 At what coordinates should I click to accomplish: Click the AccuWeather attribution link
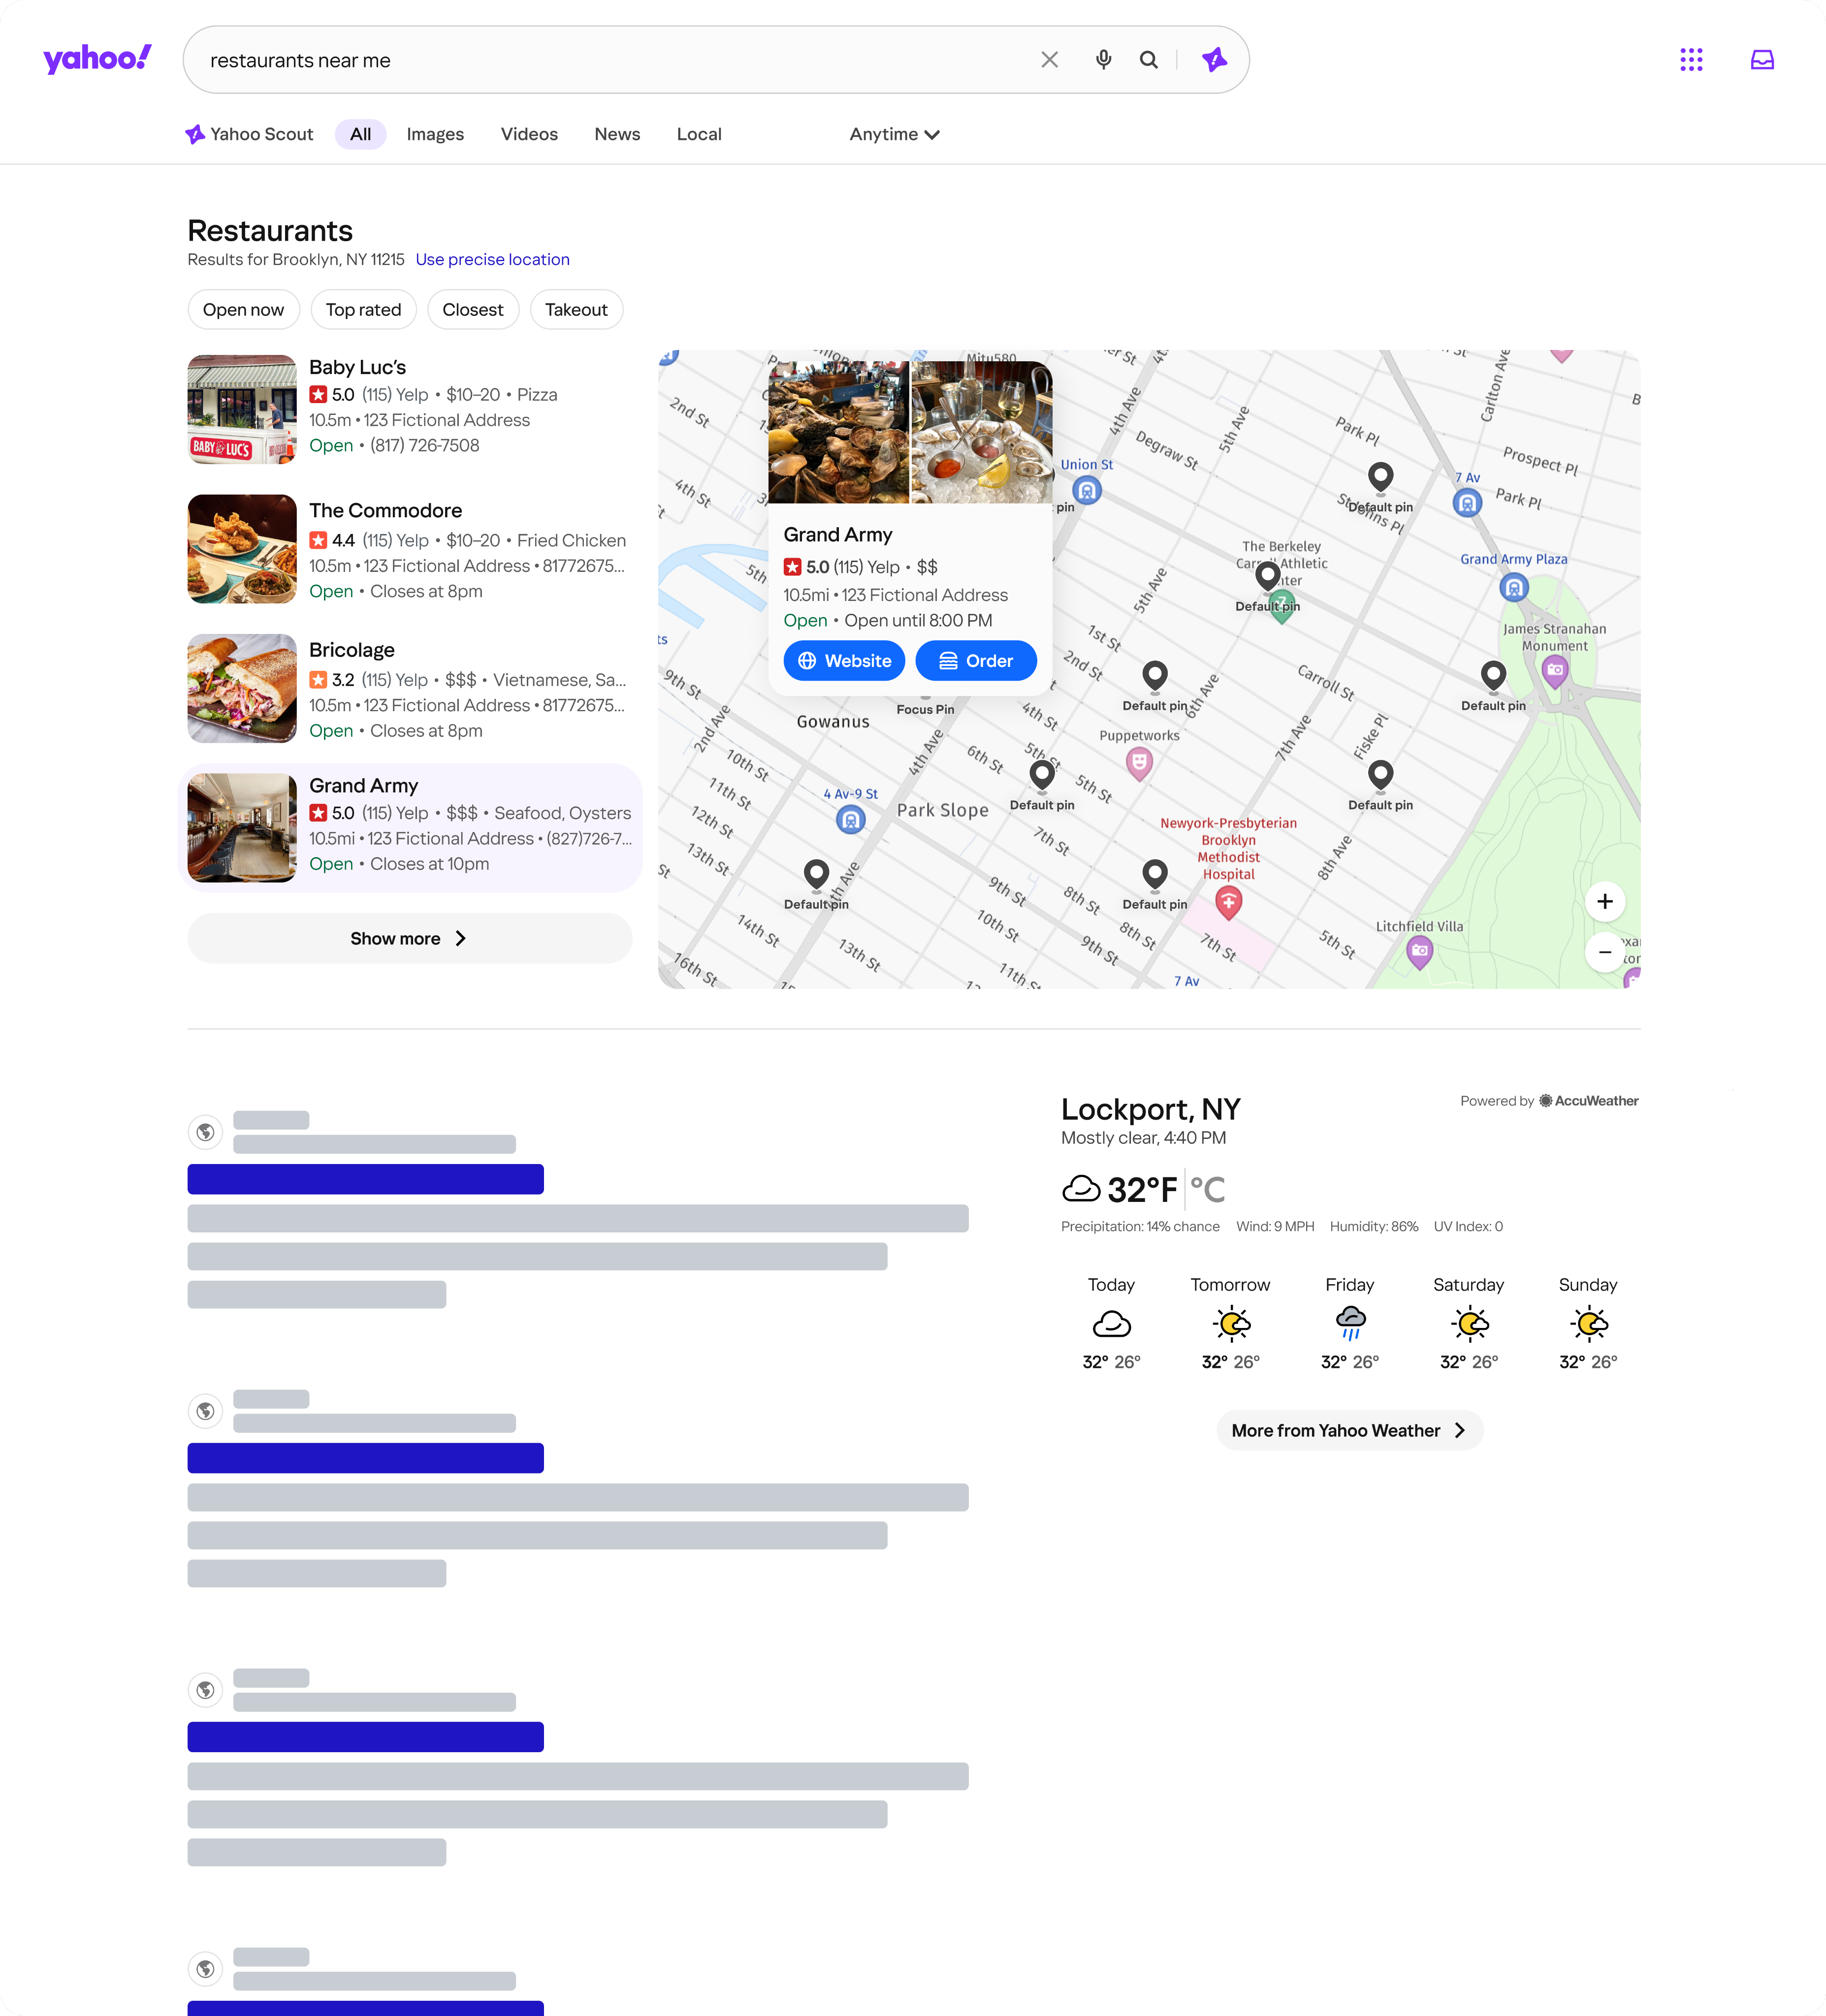pos(1588,1101)
